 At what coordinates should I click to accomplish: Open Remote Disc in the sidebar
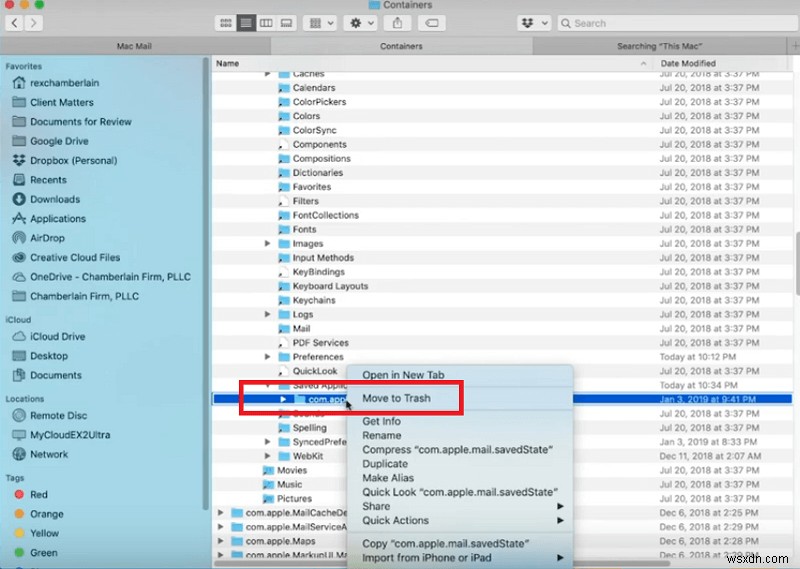coord(58,415)
